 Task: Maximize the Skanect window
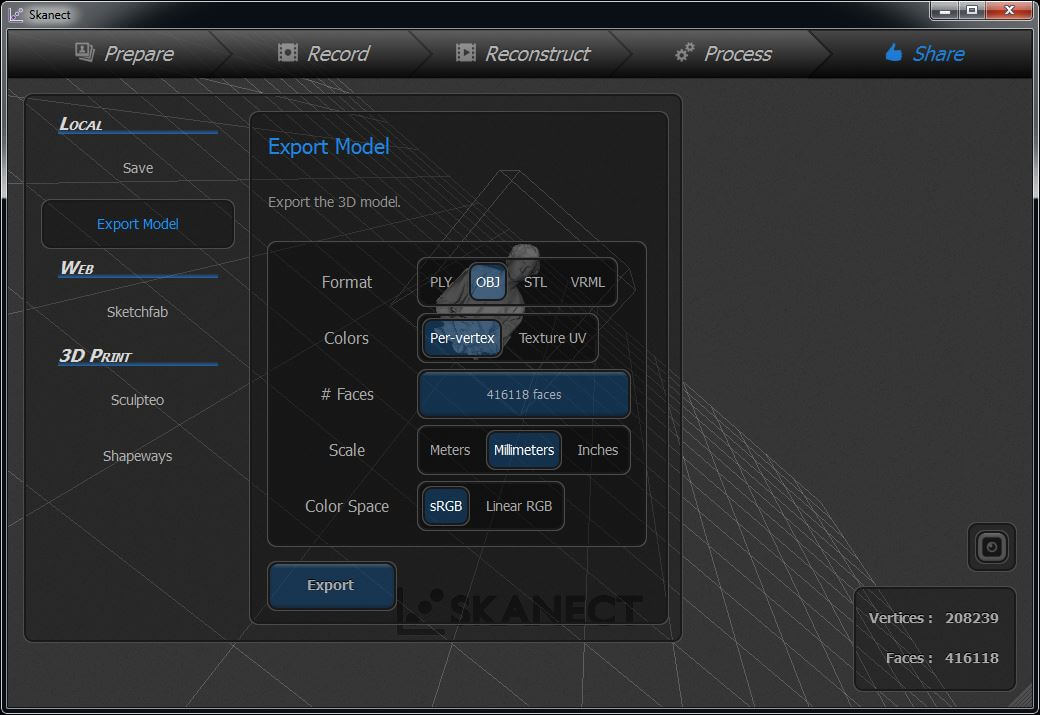pos(972,11)
